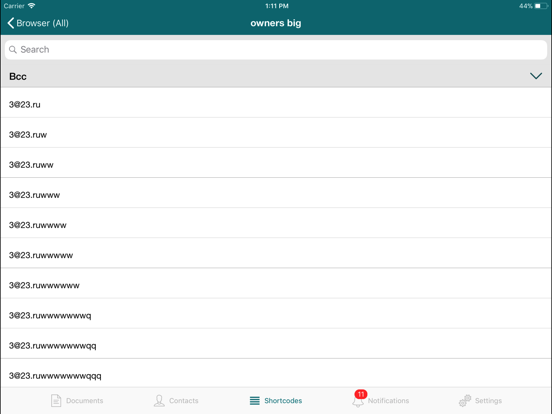Tap the Wi-Fi icon in status bar
Viewport: 552px width, 414px height.
pos(31,6)
